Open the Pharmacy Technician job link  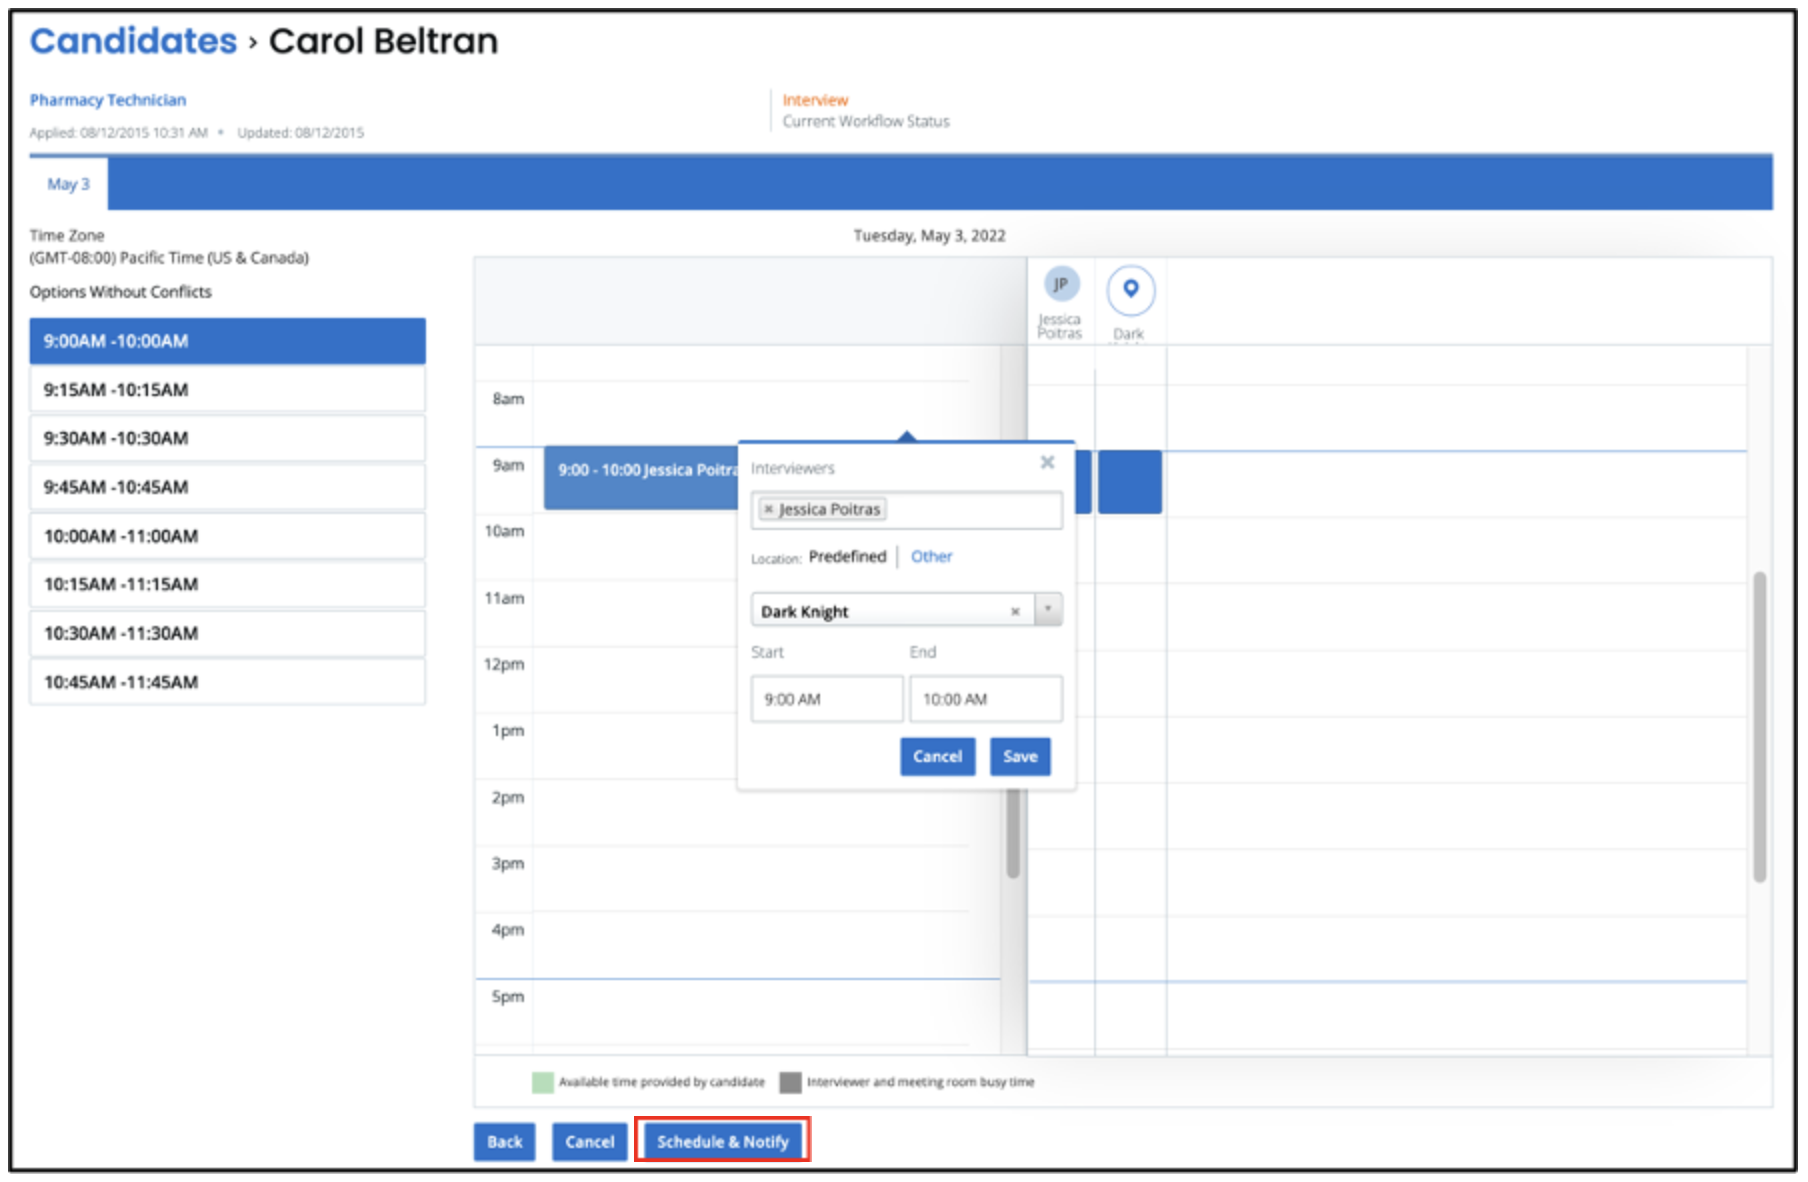coord(108,100)
